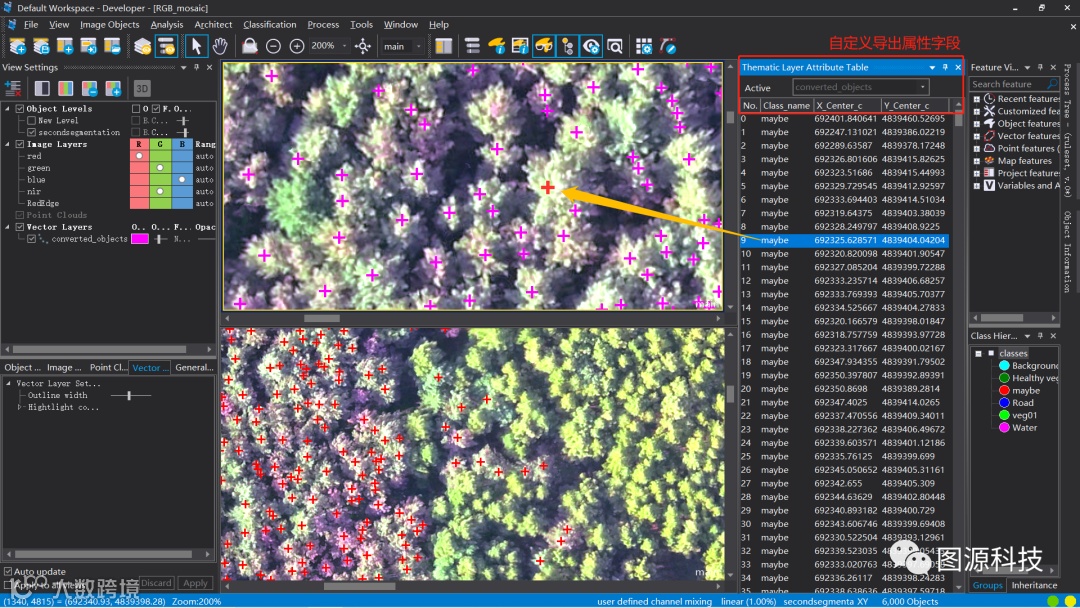The height and width of the screenshot is (608, 1080).
Task: Click the add image layer mix icon
Action: [113, 88]
